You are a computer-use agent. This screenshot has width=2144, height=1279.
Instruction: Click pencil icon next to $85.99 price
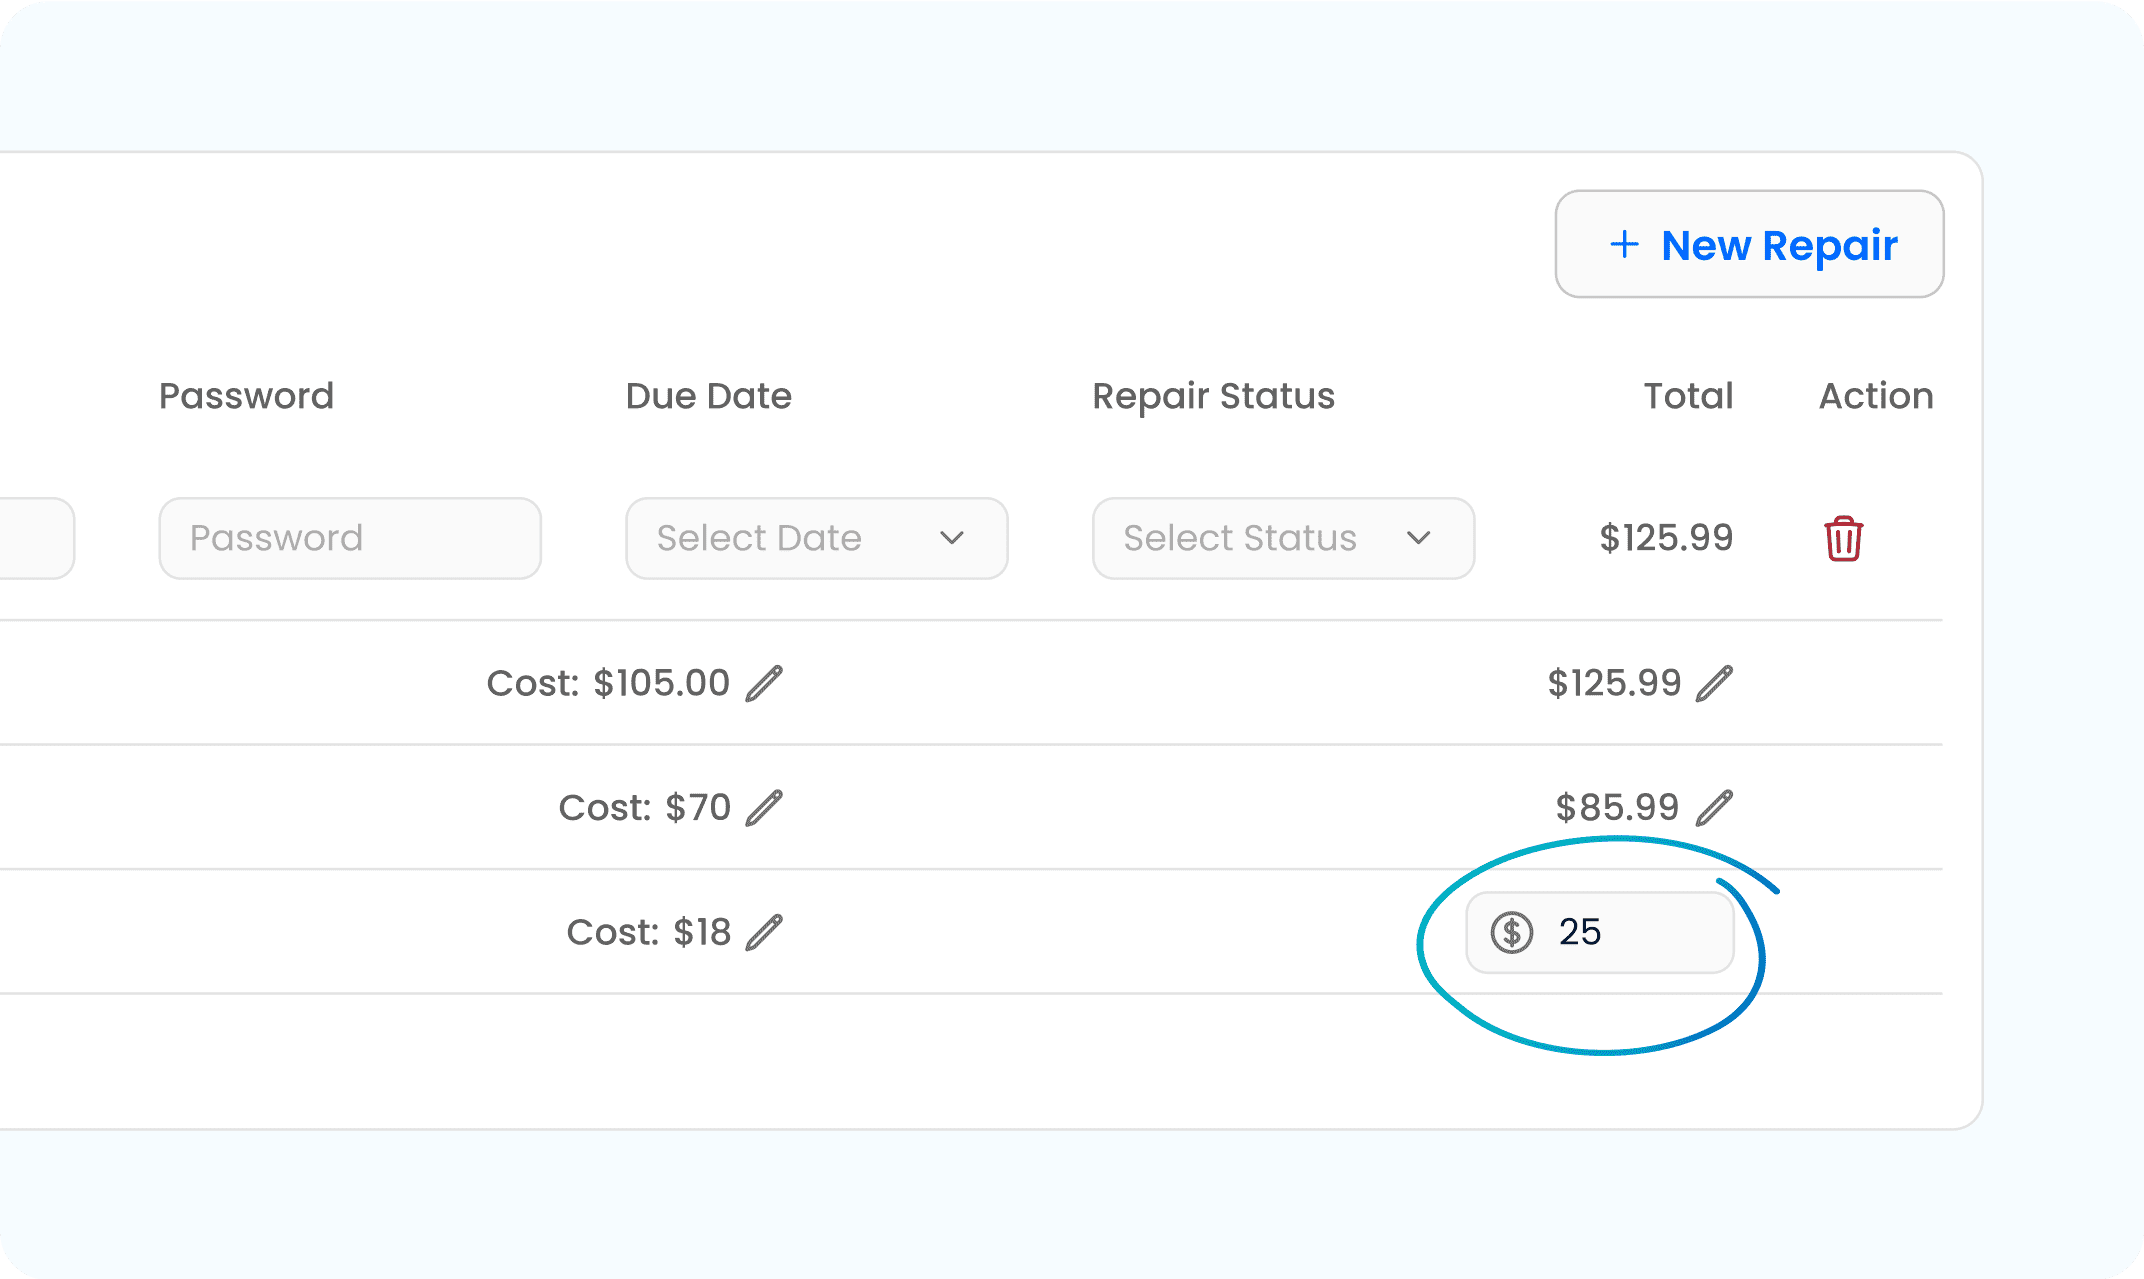point(1714,808)
